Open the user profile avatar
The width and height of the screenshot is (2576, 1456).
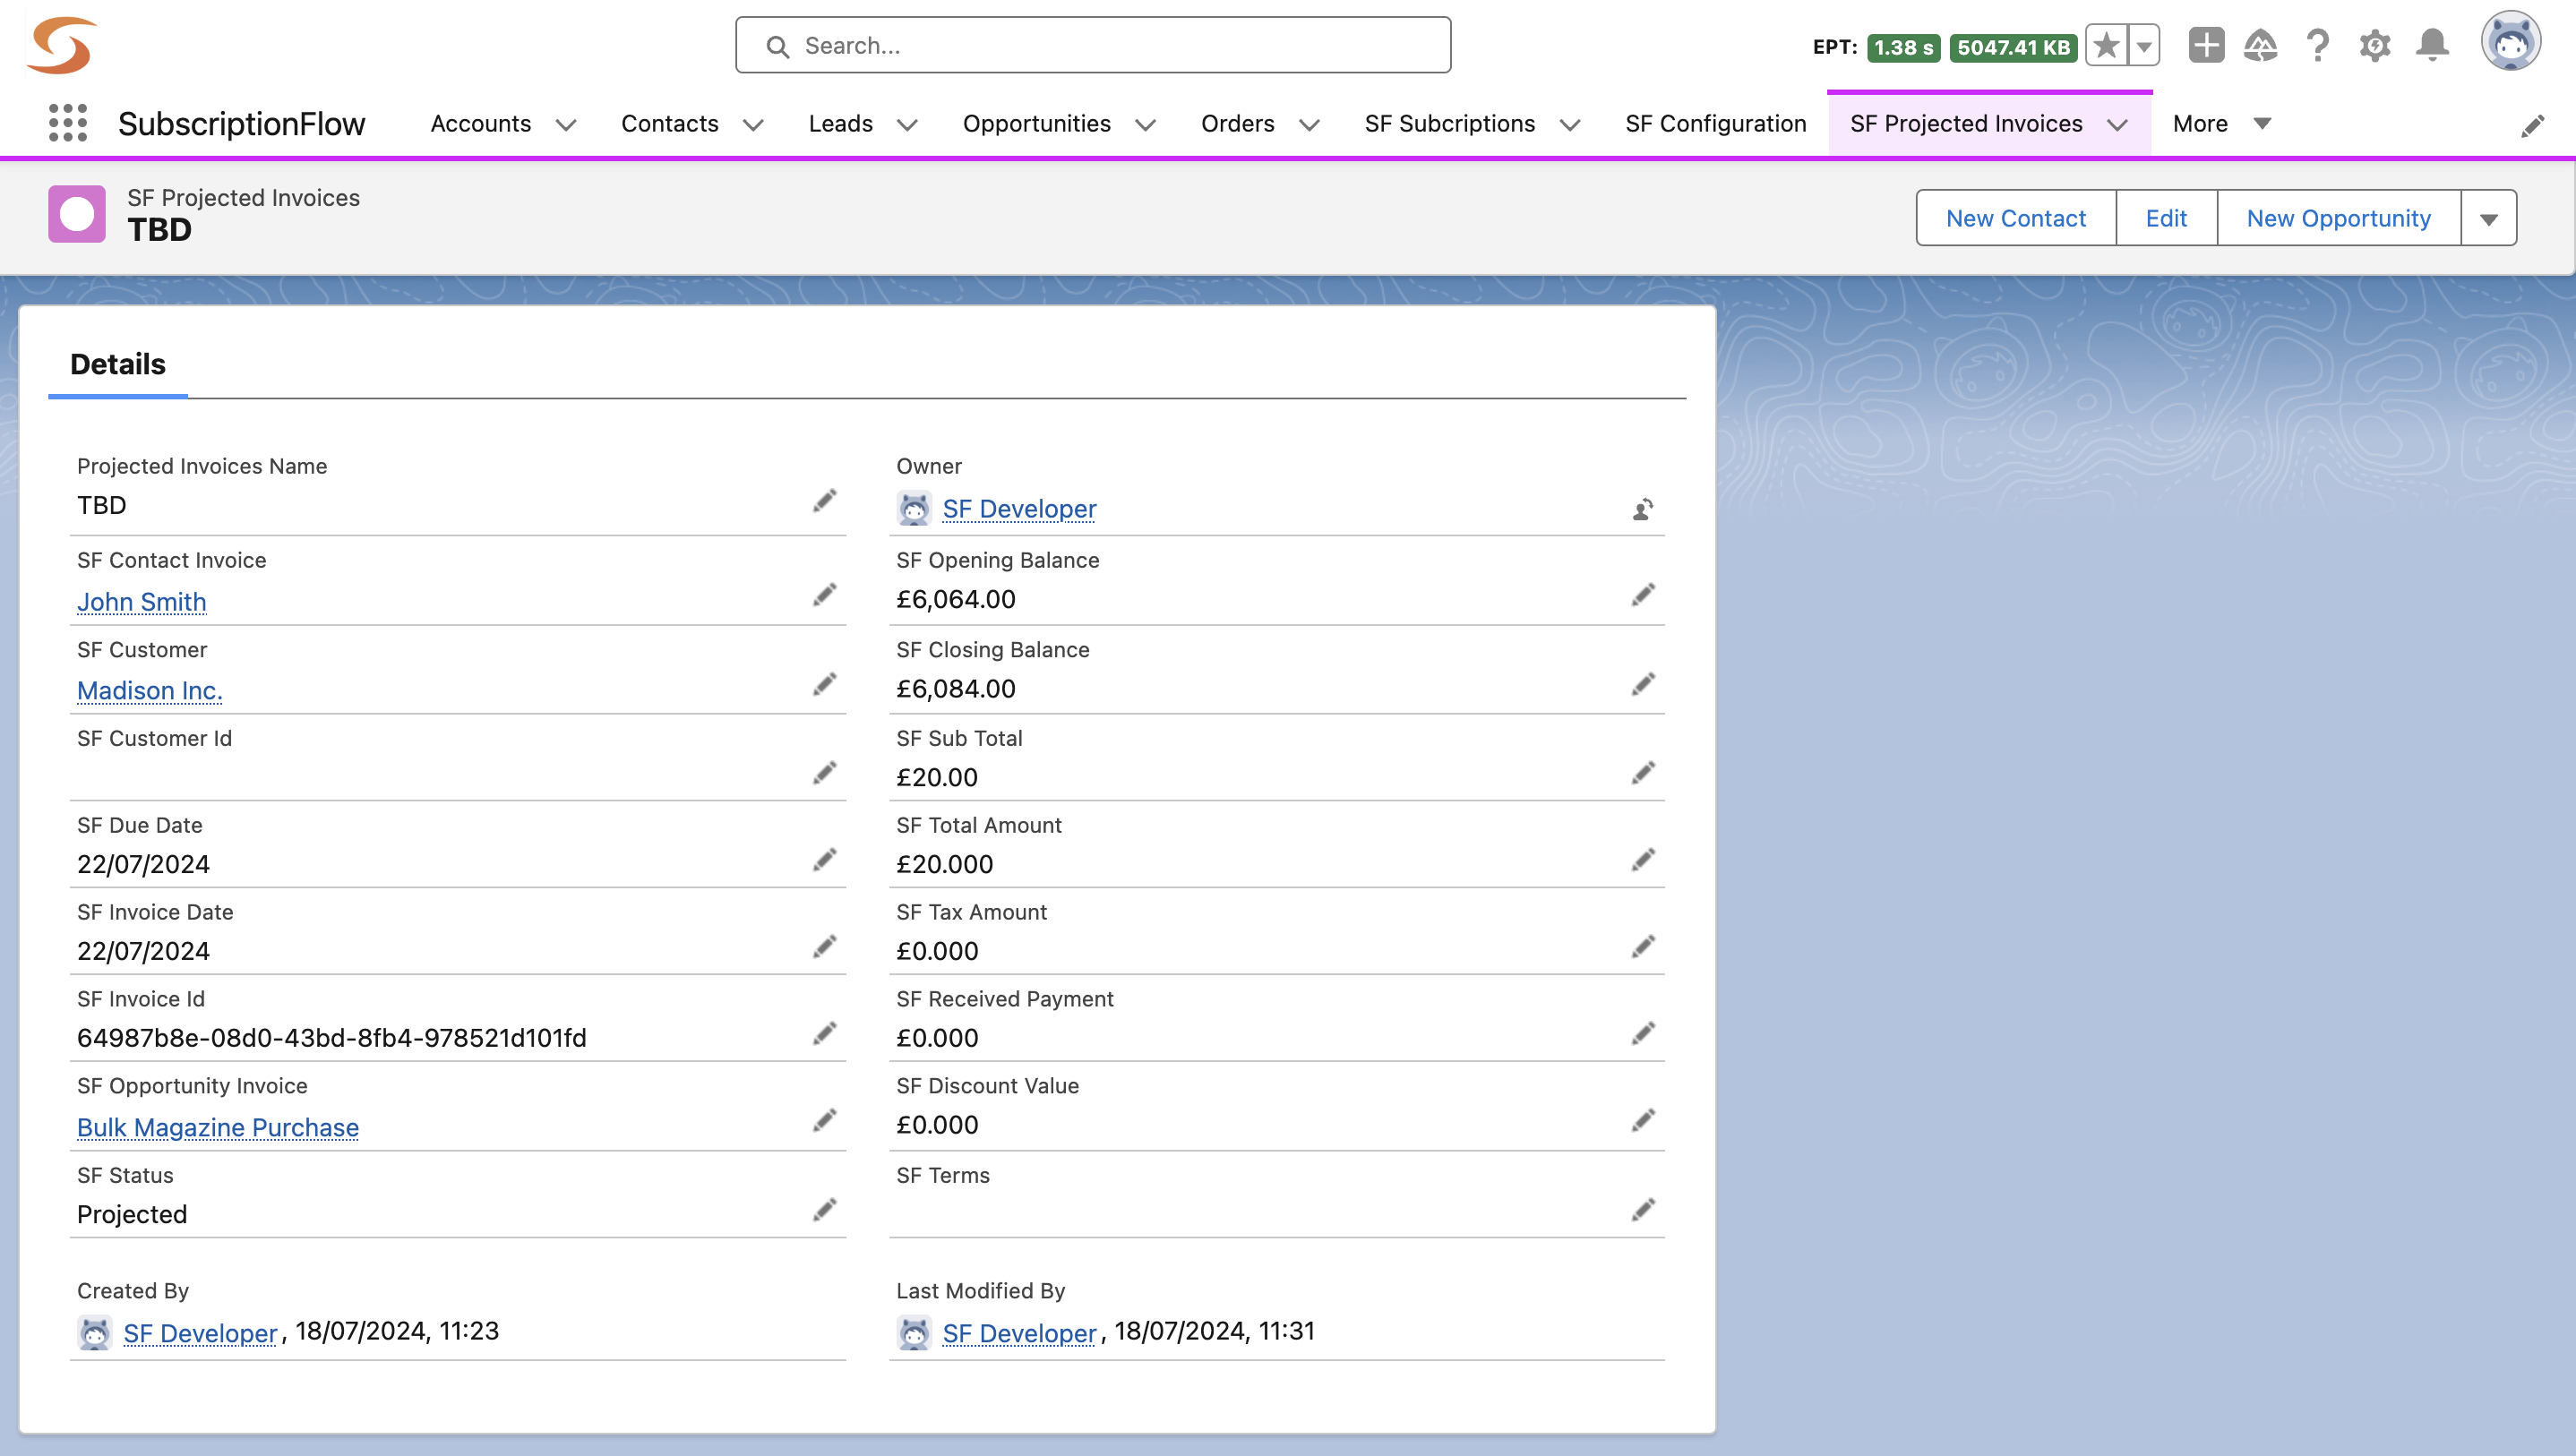pyautogui.click(x=2510, y=42)
